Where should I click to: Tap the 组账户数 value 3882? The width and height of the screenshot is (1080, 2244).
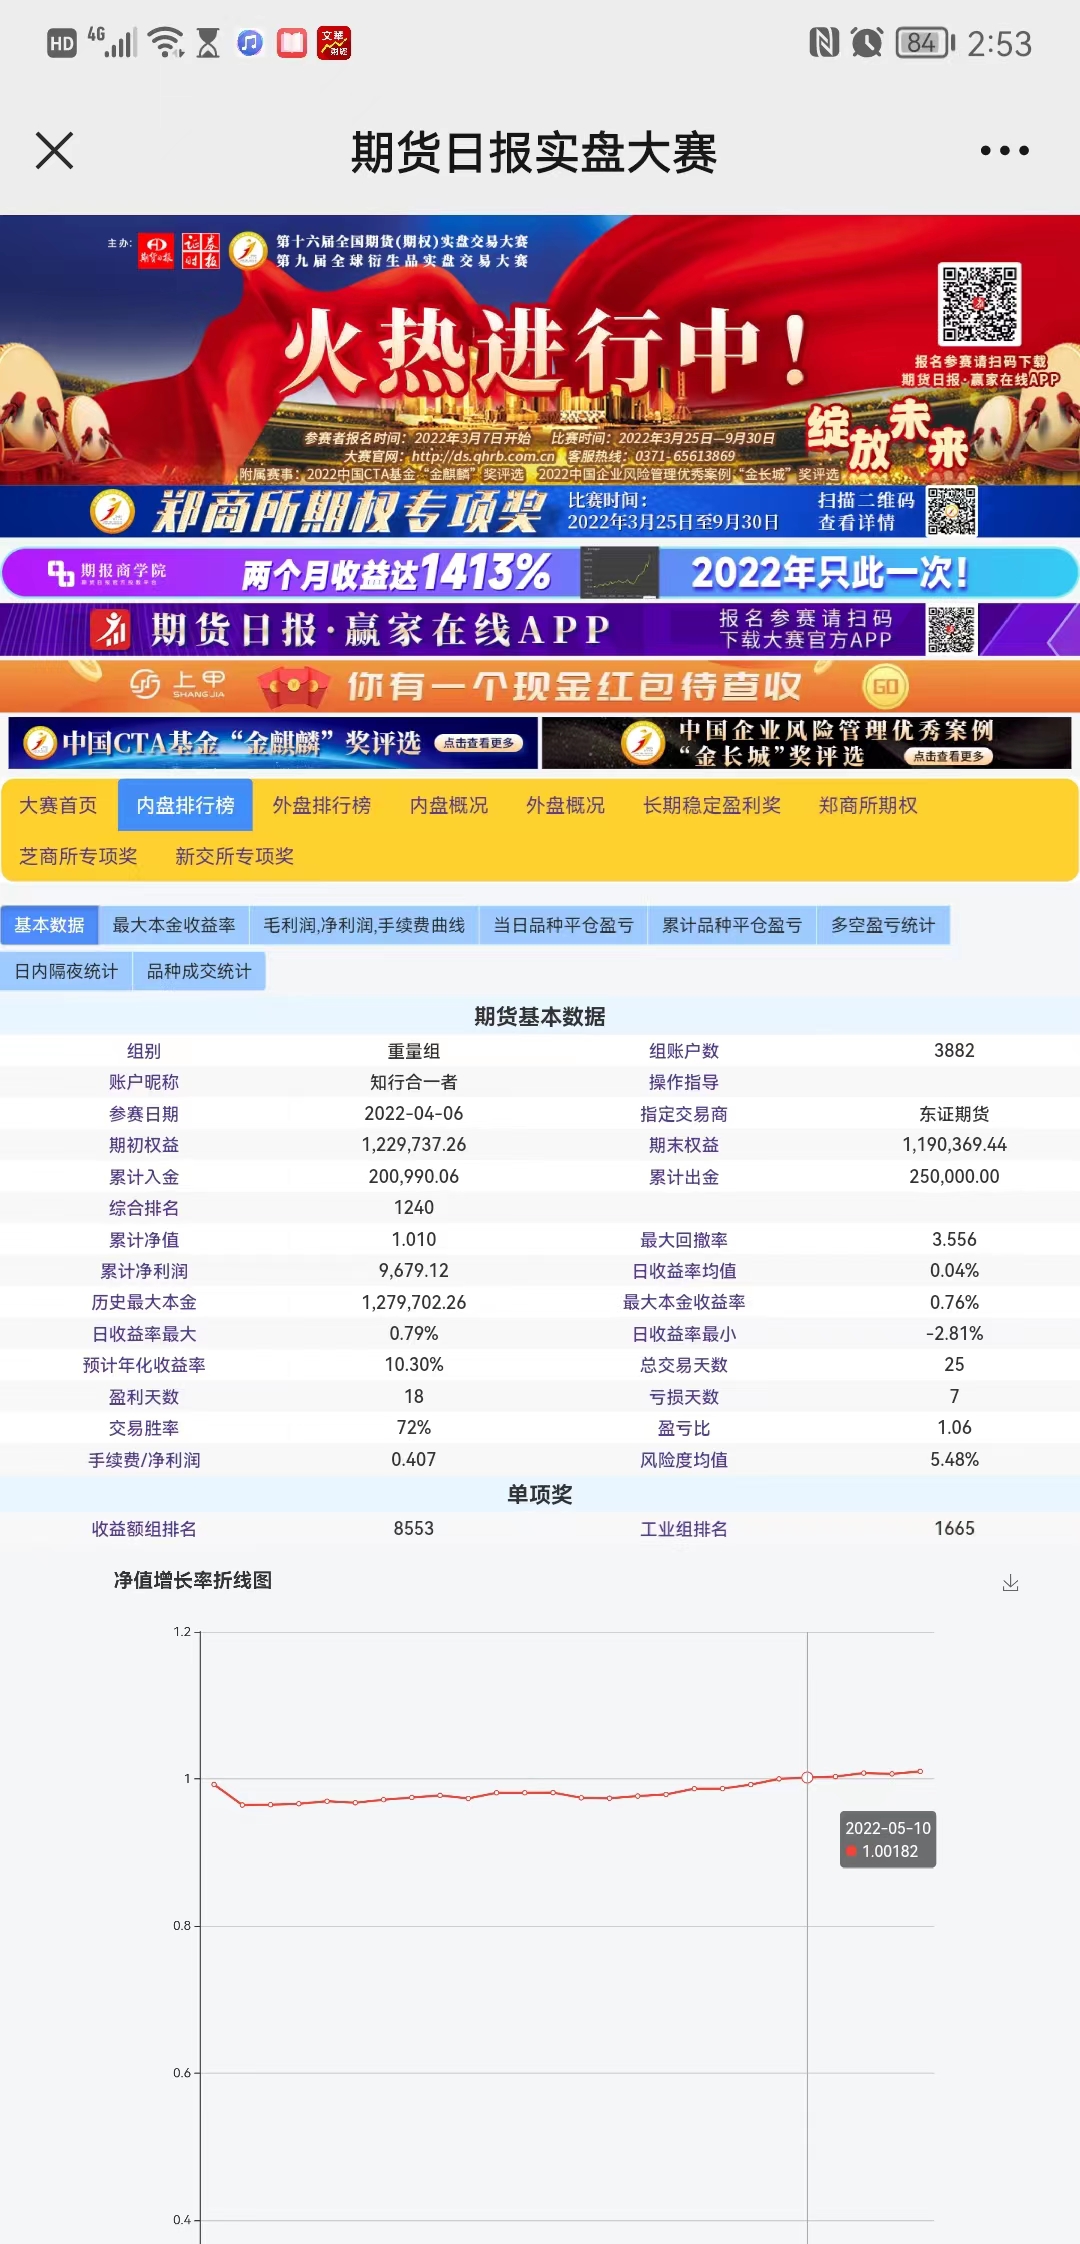(954, 1050)
